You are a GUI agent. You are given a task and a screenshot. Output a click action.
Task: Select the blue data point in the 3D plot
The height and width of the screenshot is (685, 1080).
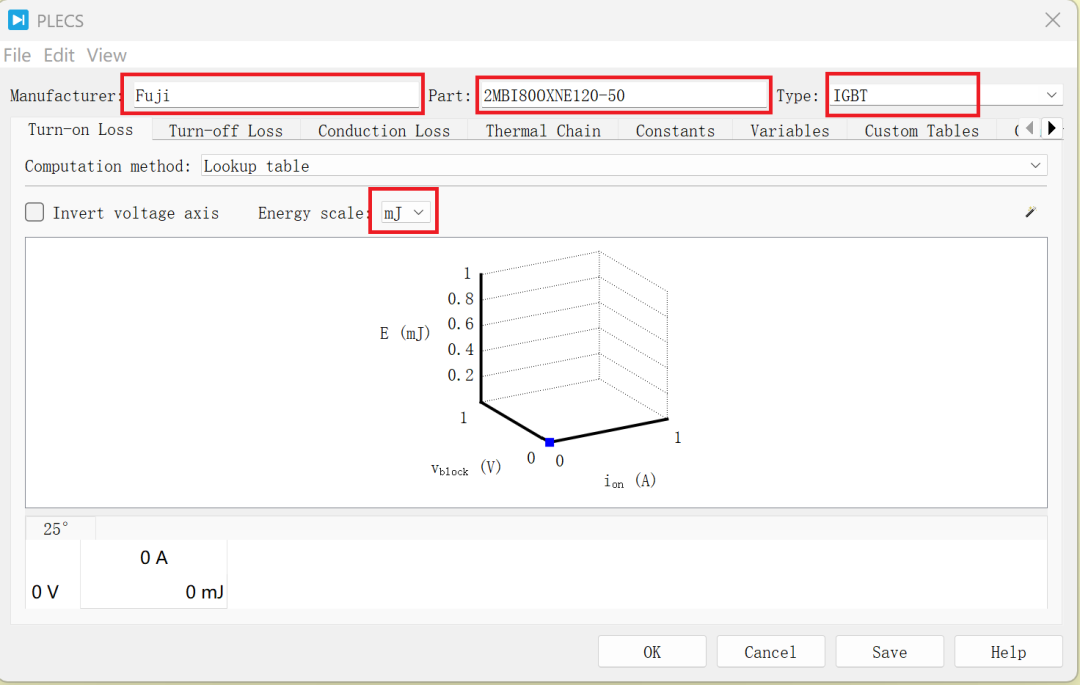[x=550, y=442]
